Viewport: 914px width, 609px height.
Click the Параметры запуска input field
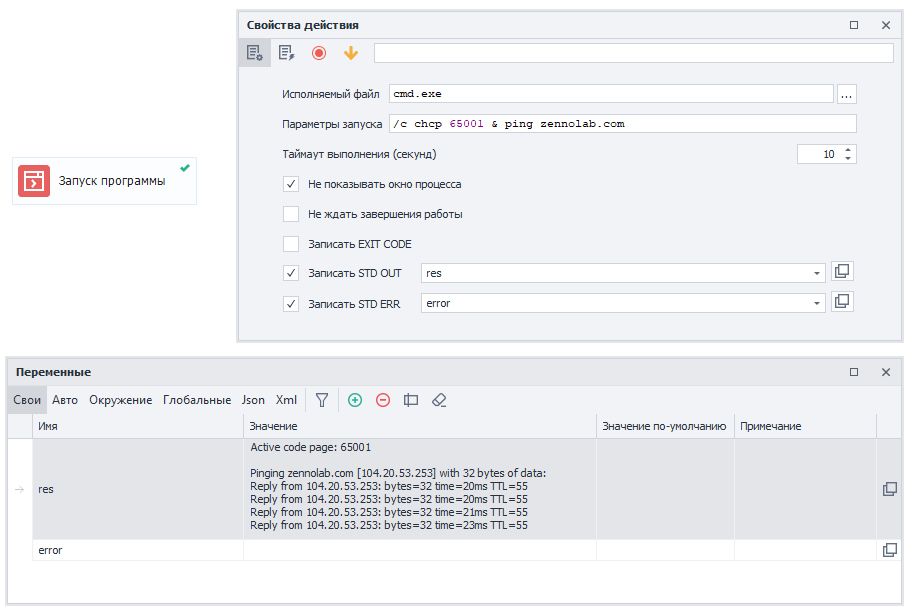(x=623, y=124)
